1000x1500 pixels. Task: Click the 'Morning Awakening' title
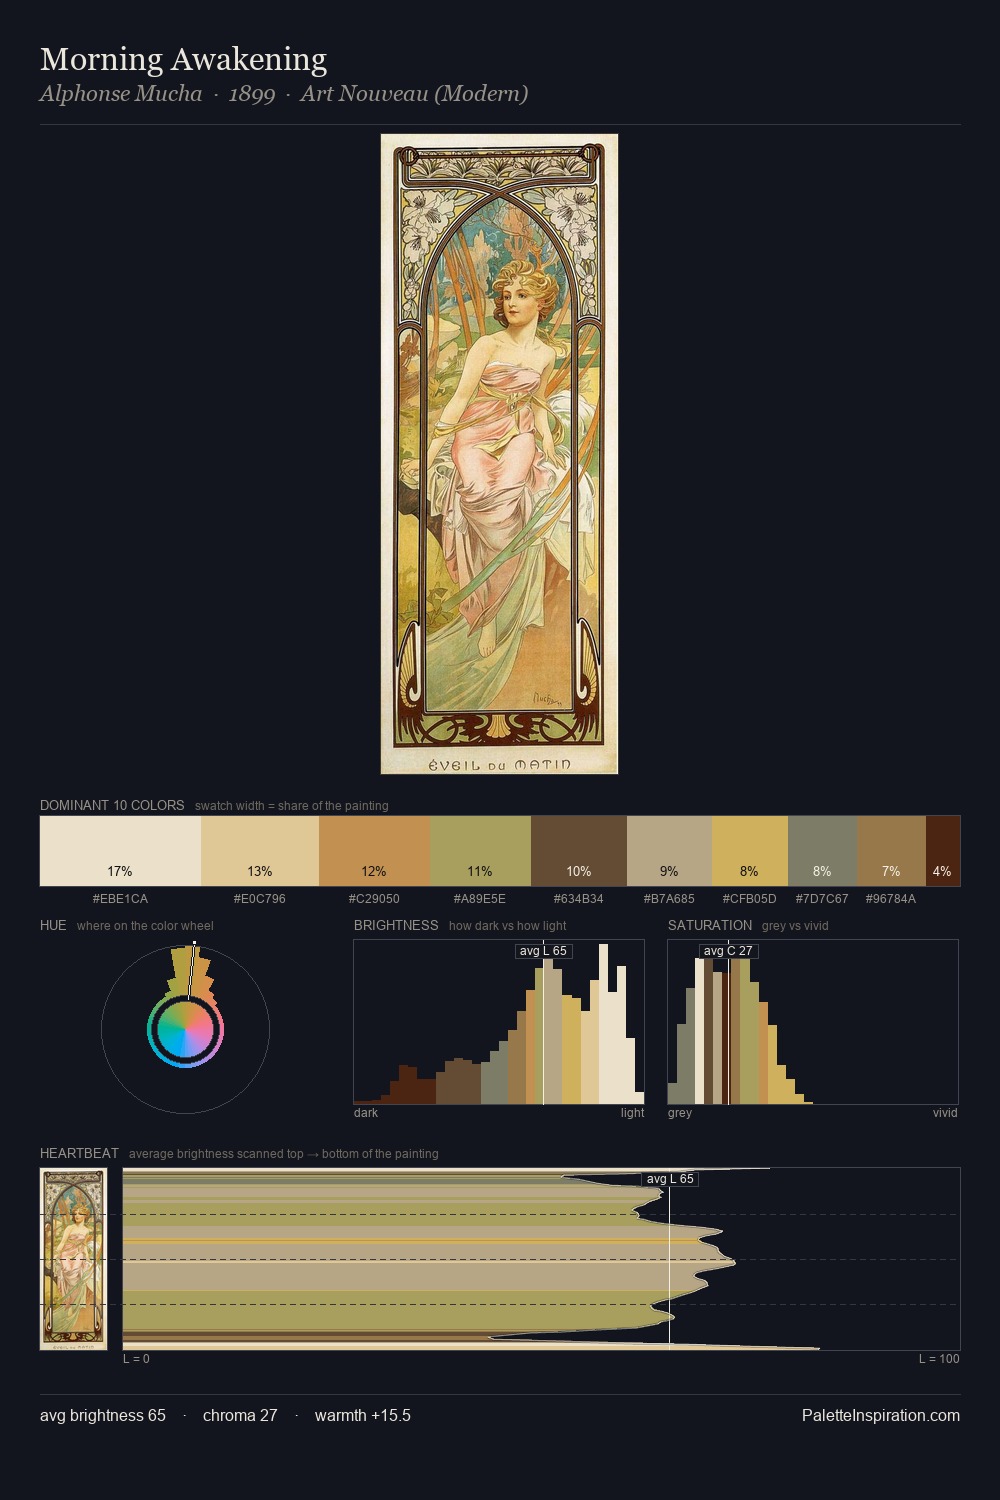[x=183, y=59]
